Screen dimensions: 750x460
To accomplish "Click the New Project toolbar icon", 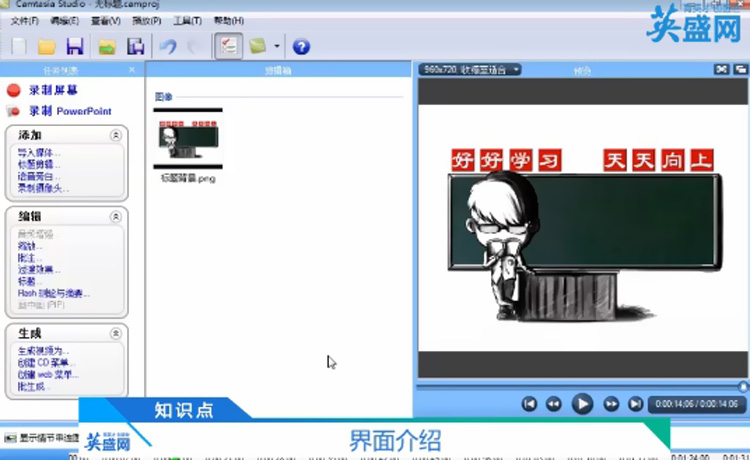I will pos(19,46).
